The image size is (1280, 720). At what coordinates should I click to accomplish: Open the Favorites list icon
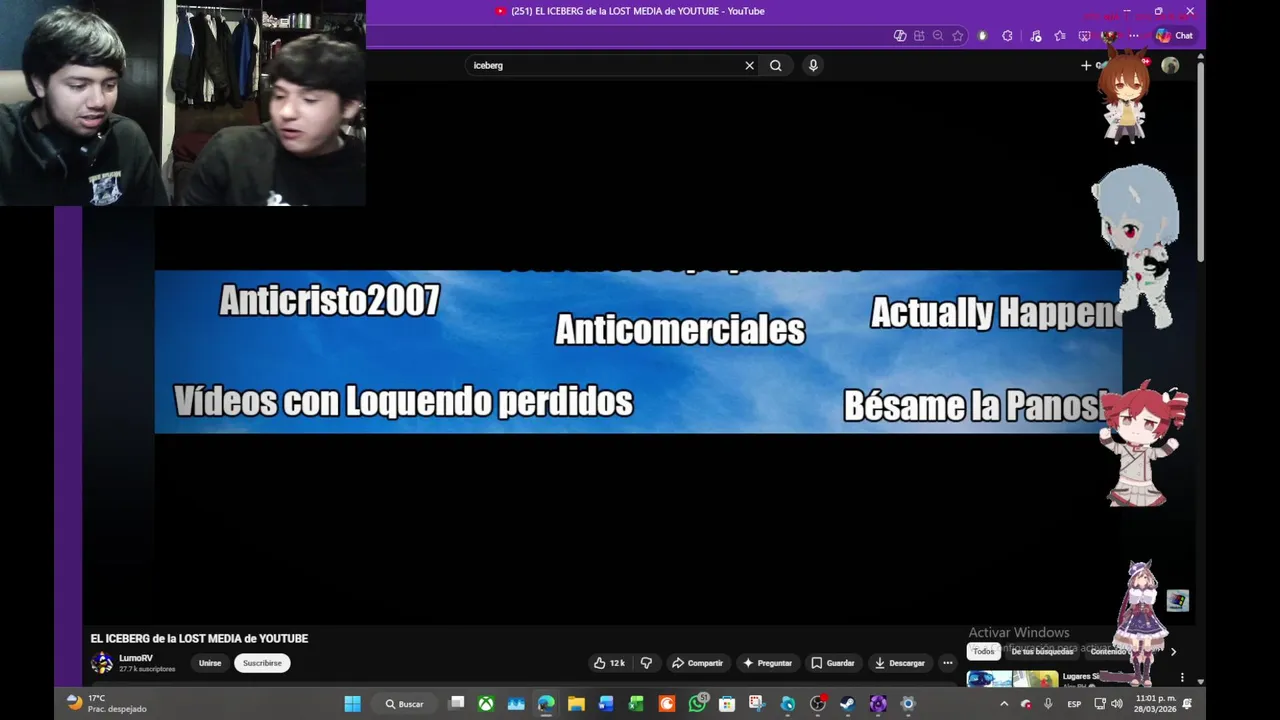pyautogui.click(x=1060, y=36)
